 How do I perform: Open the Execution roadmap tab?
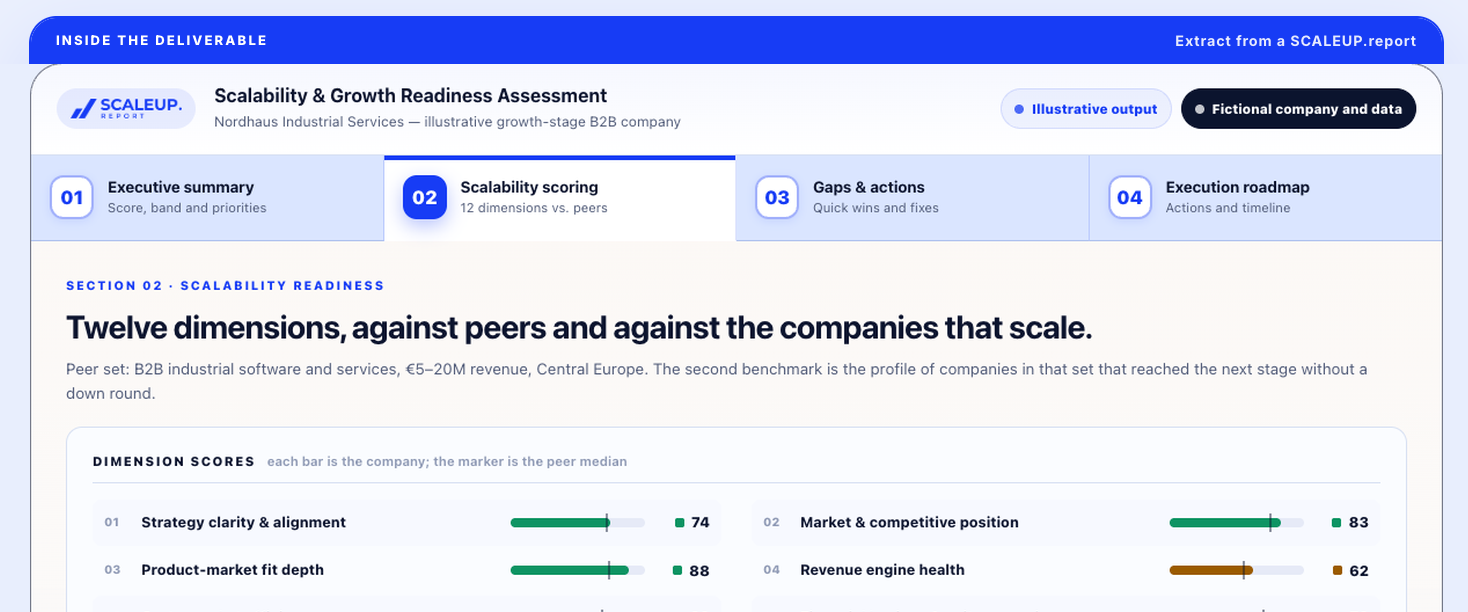(x=1265, y=198)
